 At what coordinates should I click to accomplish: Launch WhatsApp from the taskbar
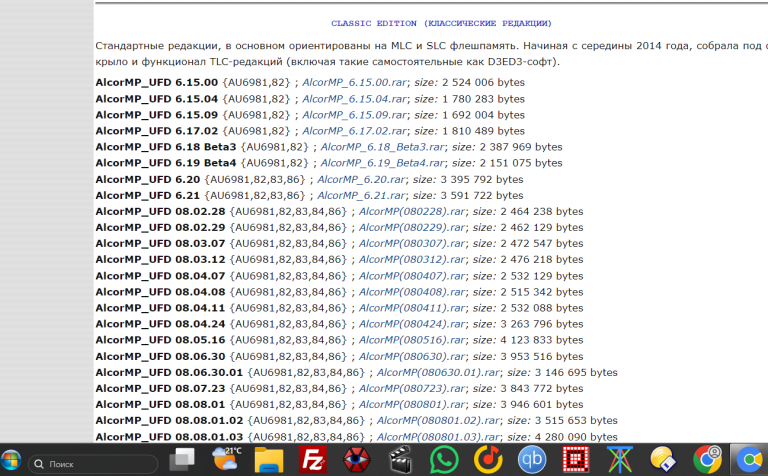pos(444,460)
